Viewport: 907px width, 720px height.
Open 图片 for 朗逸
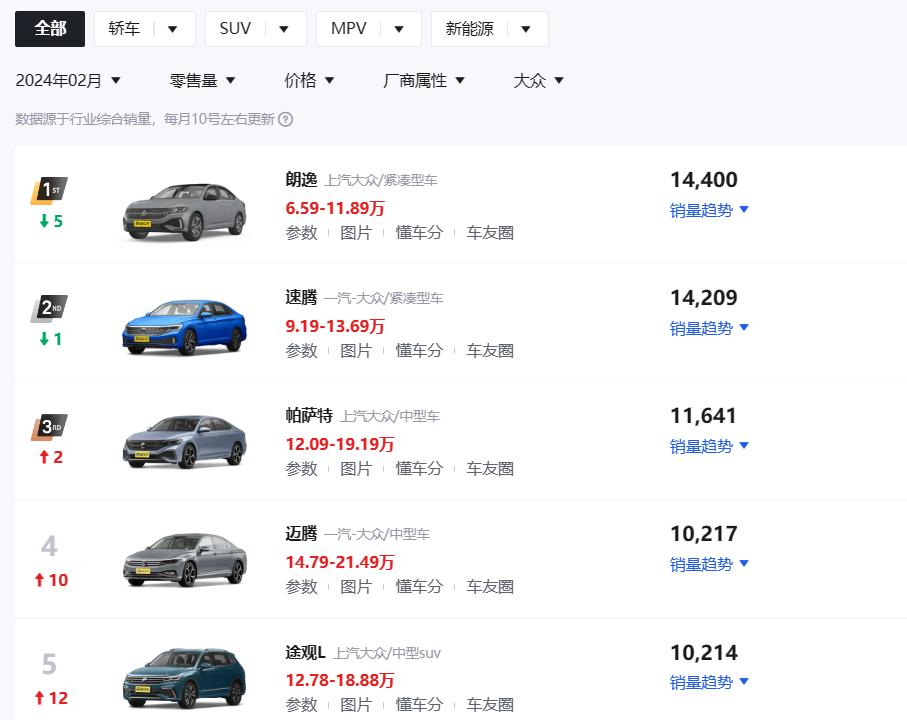tap(356, 232)
